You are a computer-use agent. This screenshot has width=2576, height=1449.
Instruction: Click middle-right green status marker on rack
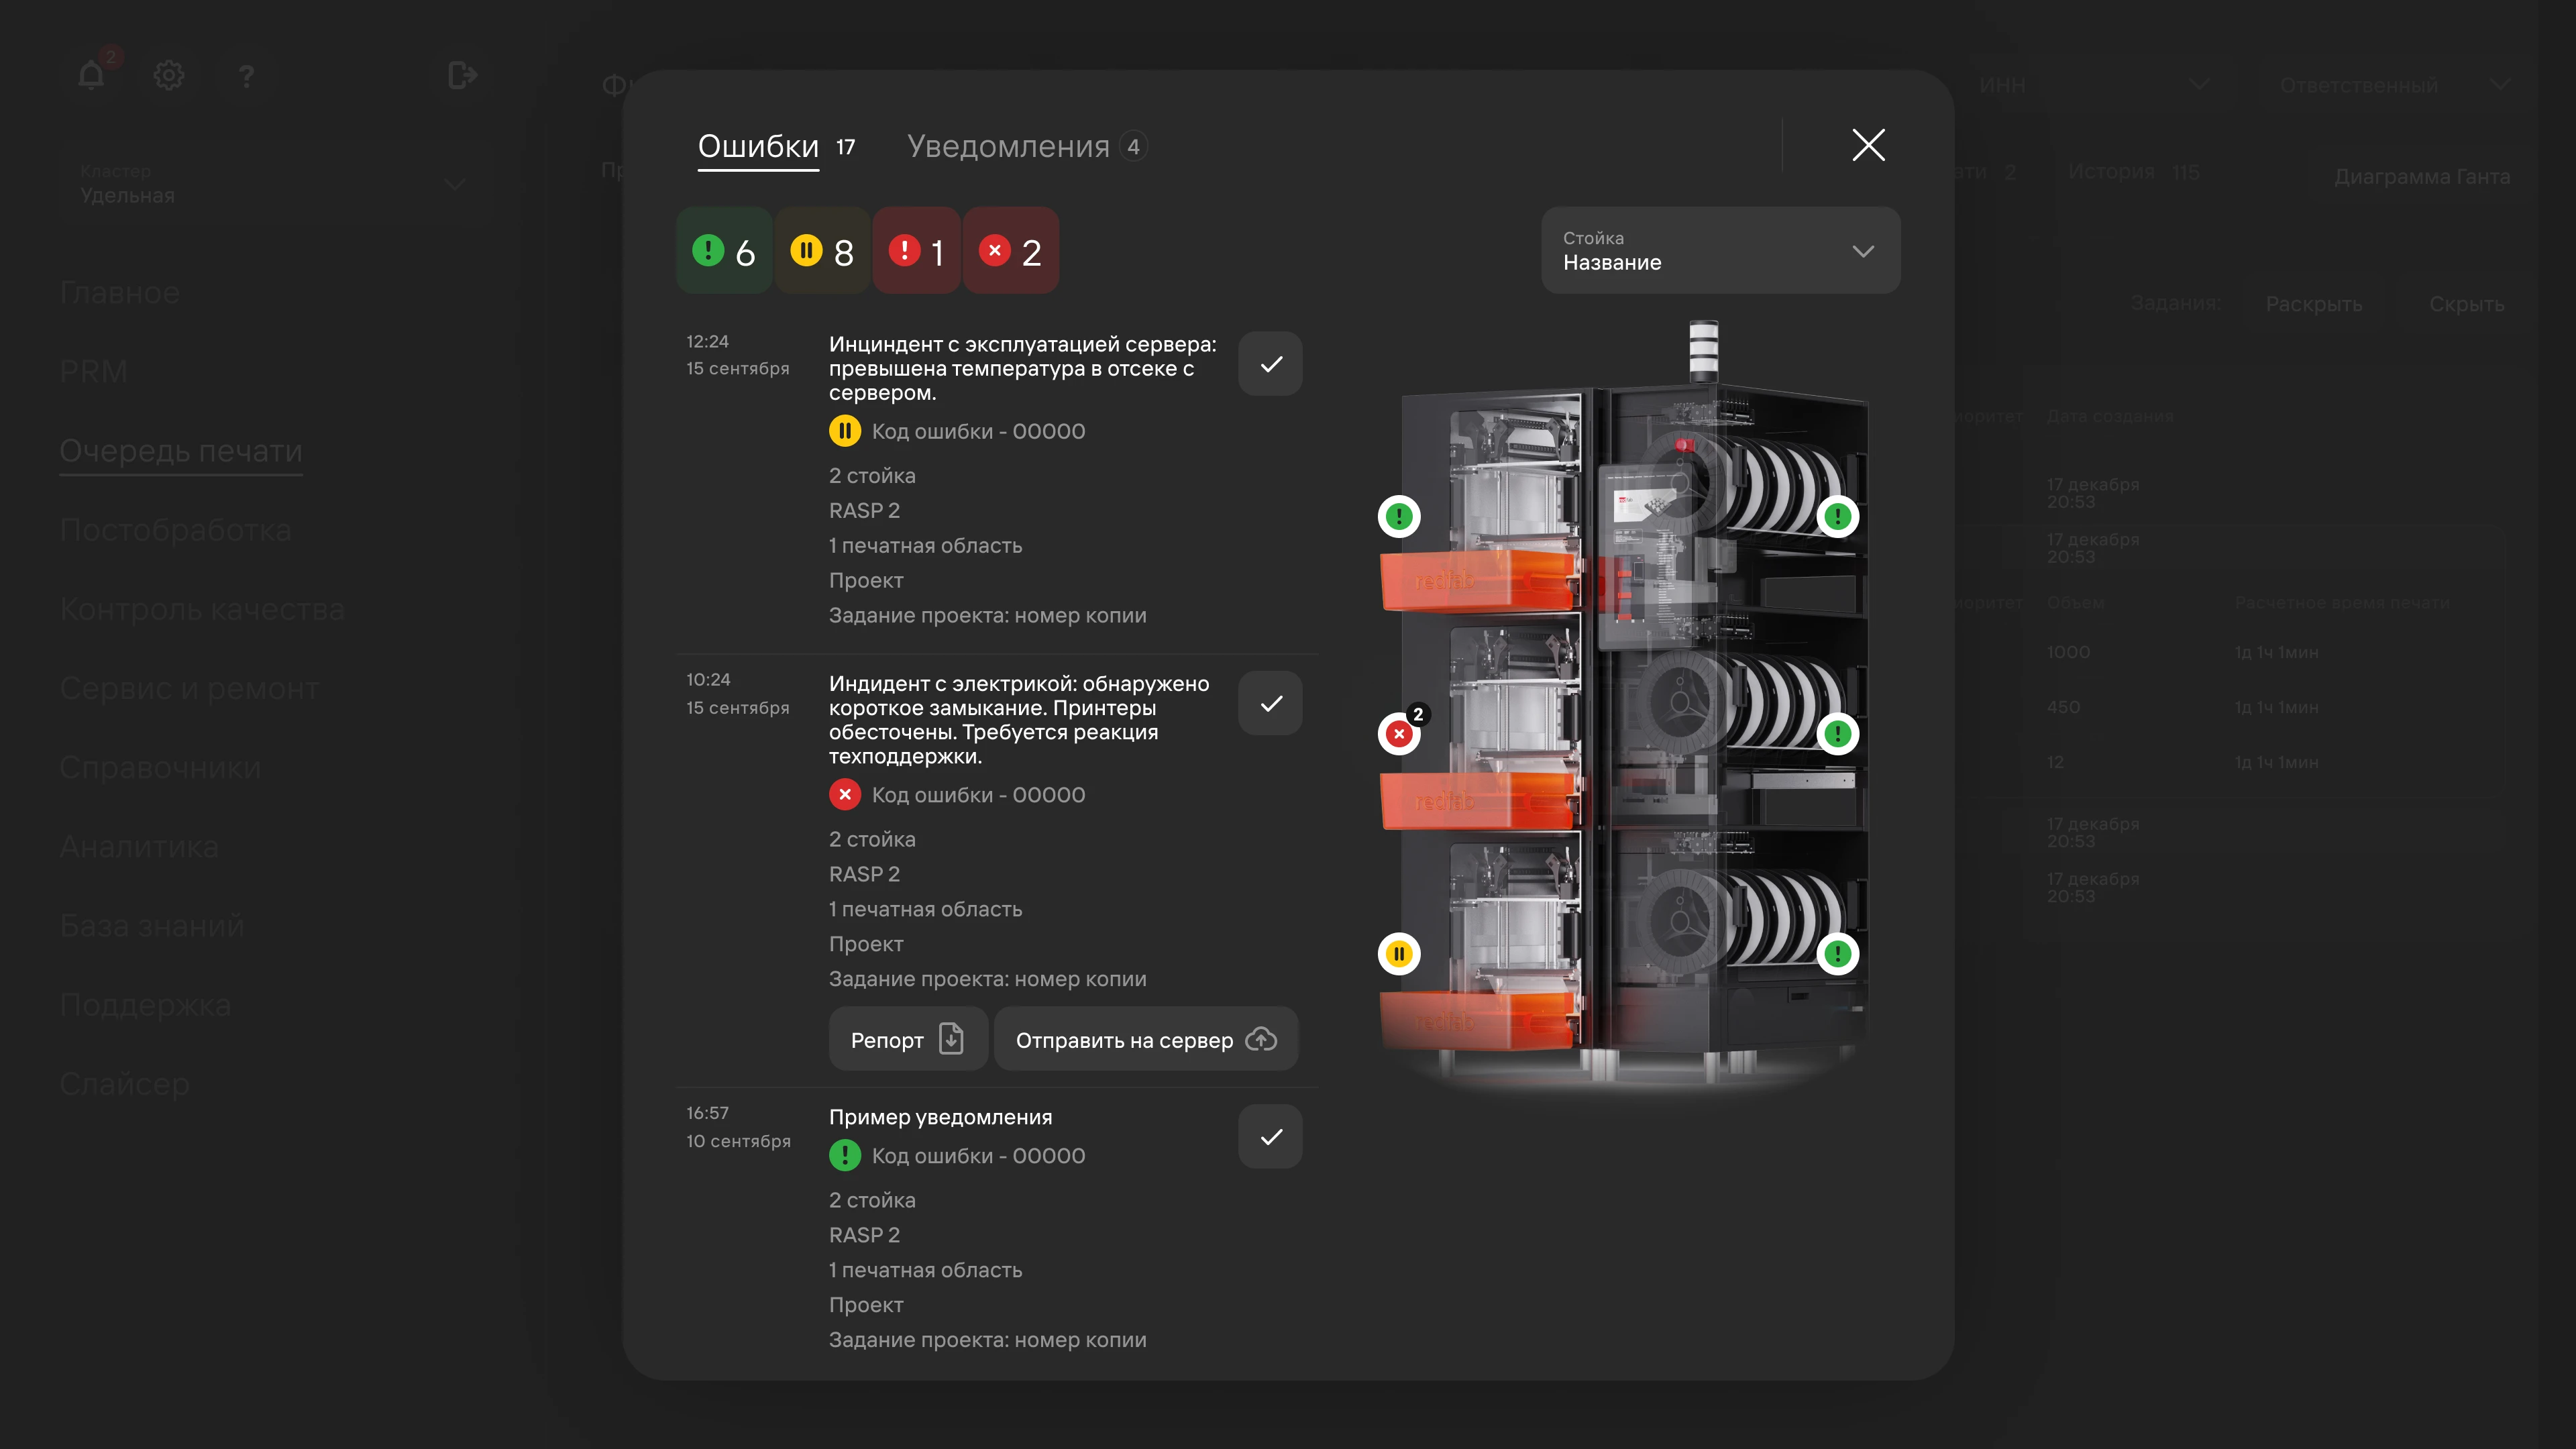pyautogui.click(x=1837, y=734)
